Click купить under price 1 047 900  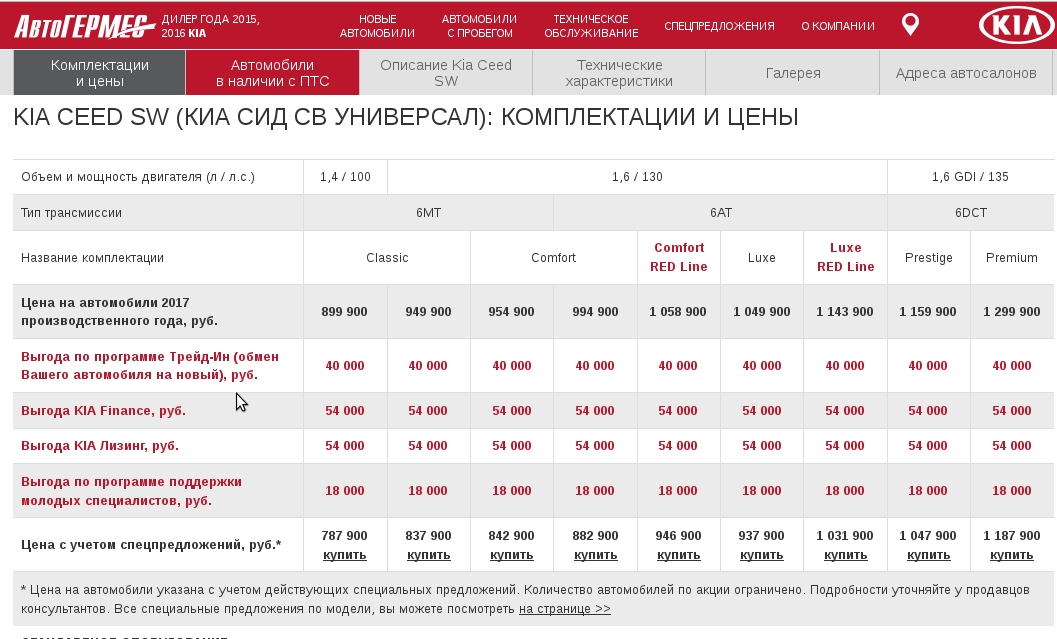tap(928, 555)
